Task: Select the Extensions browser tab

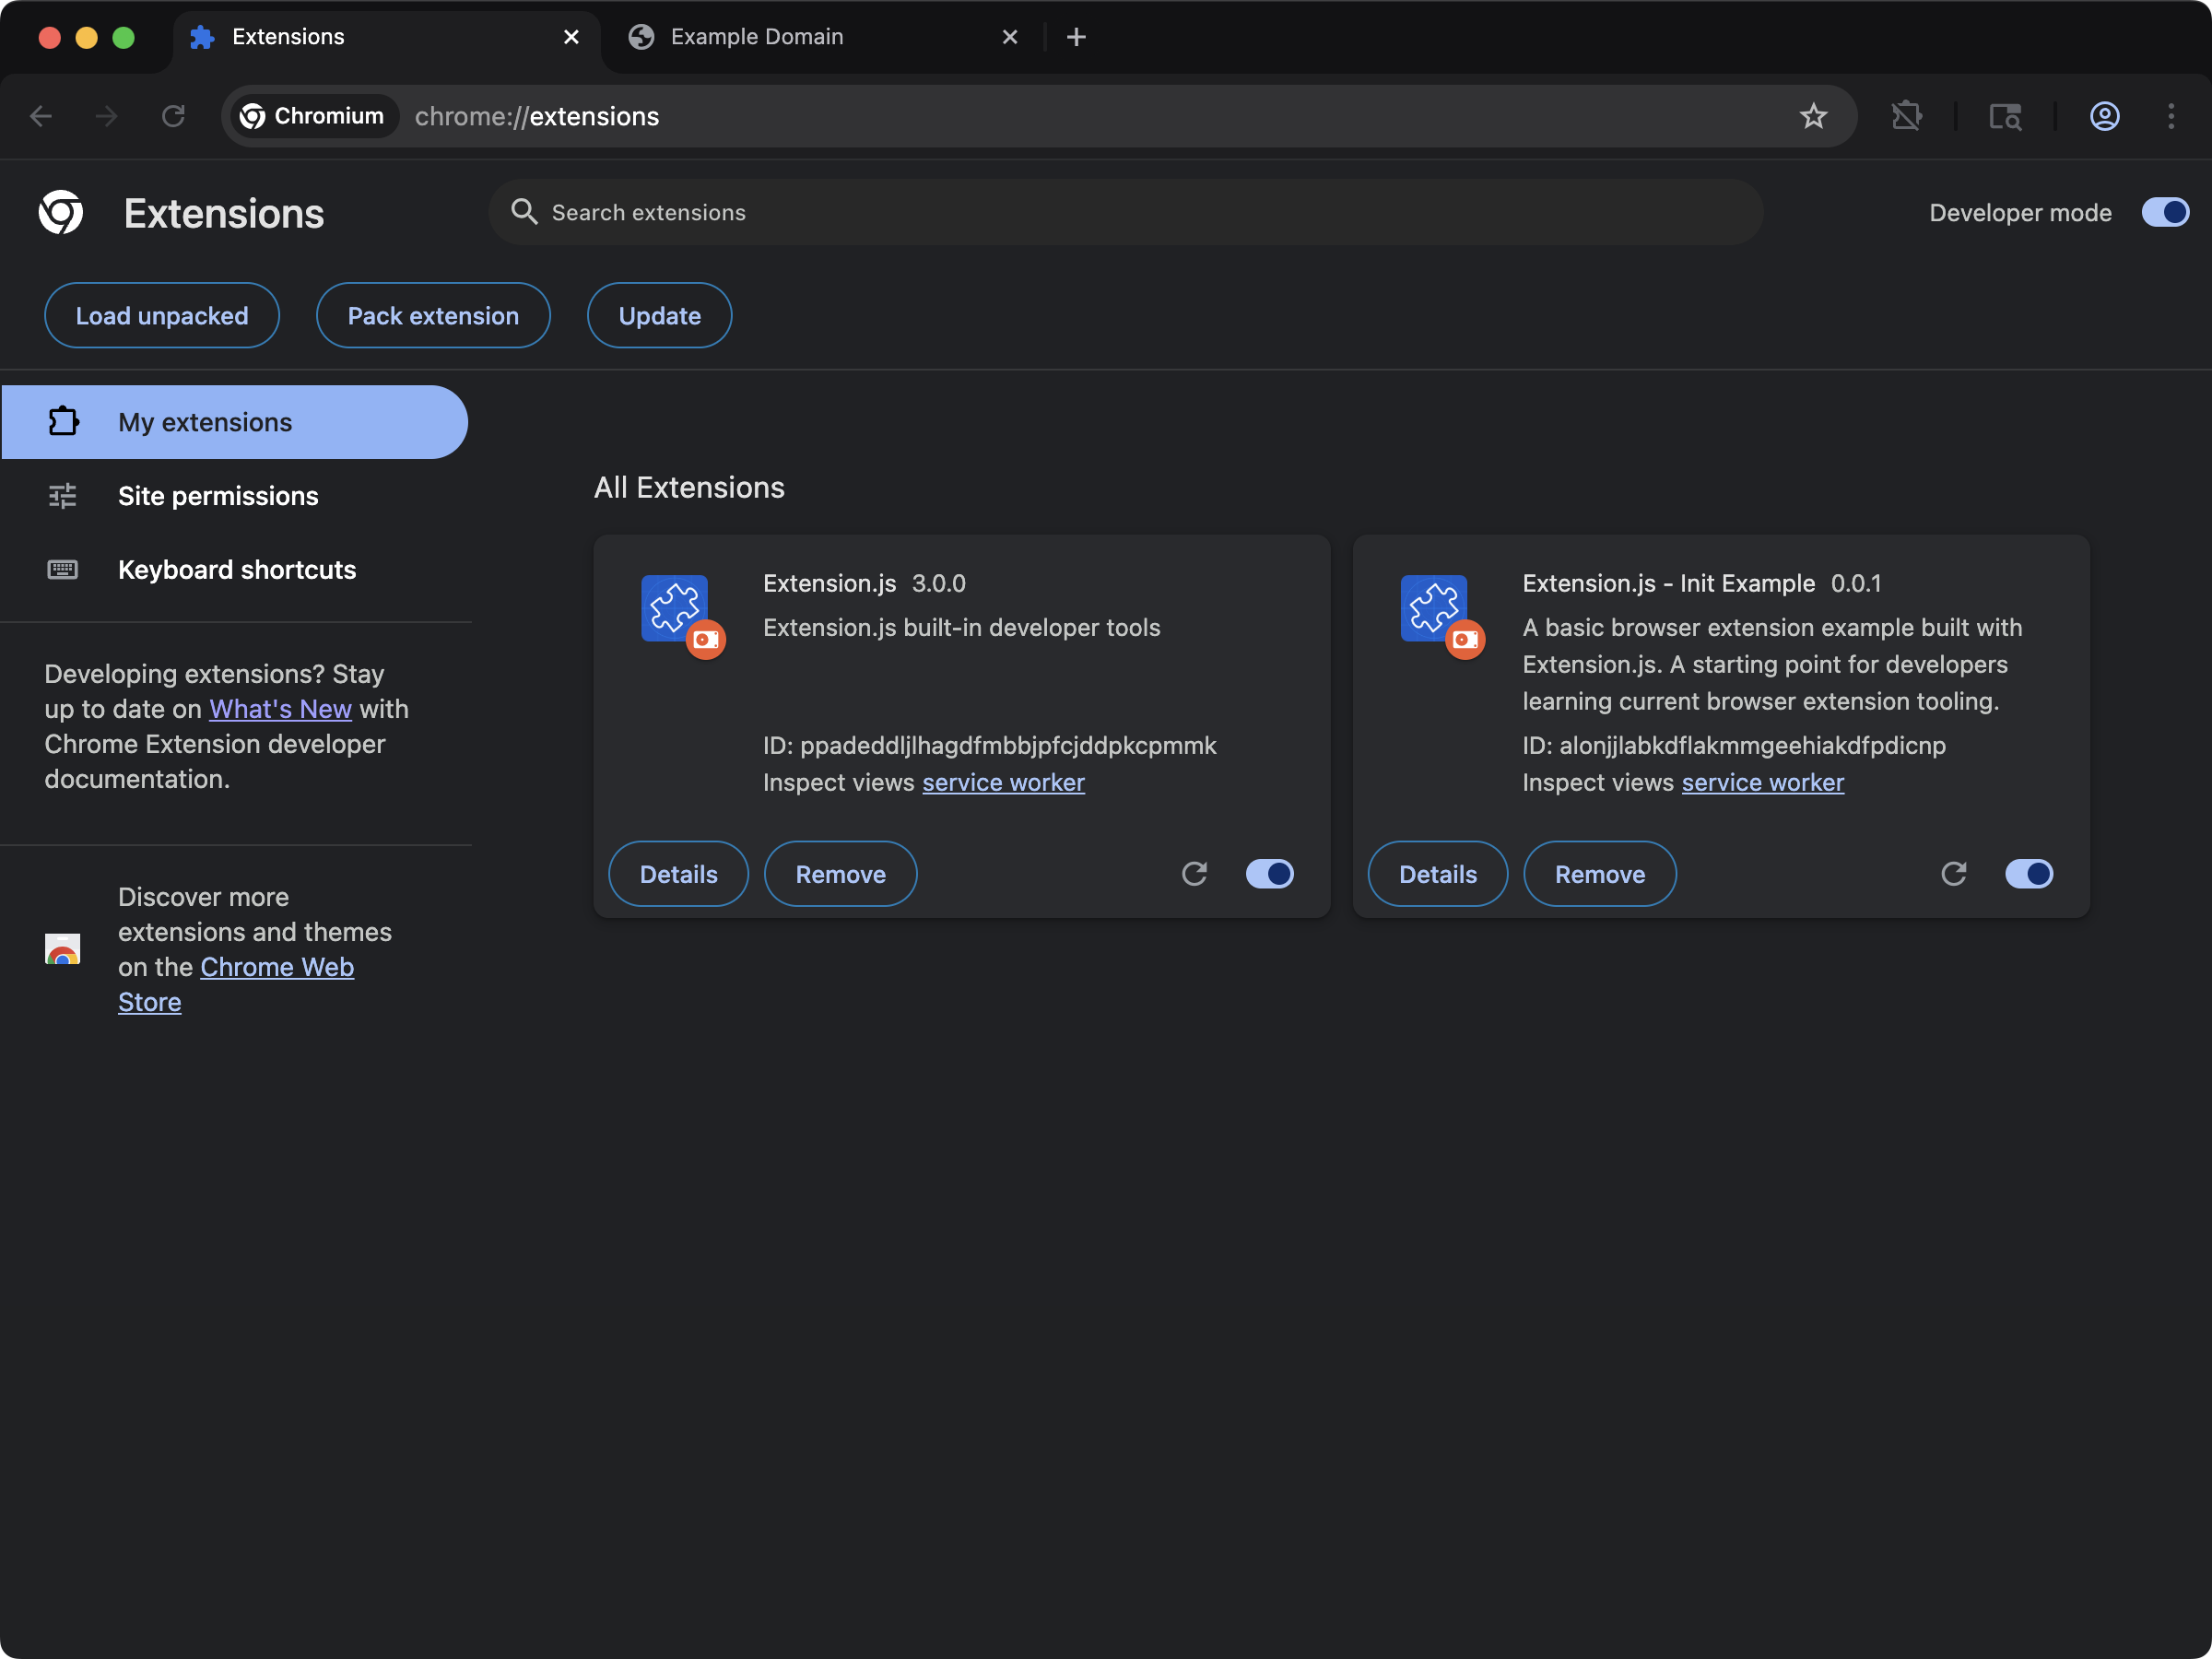Action: pos(385,37)
